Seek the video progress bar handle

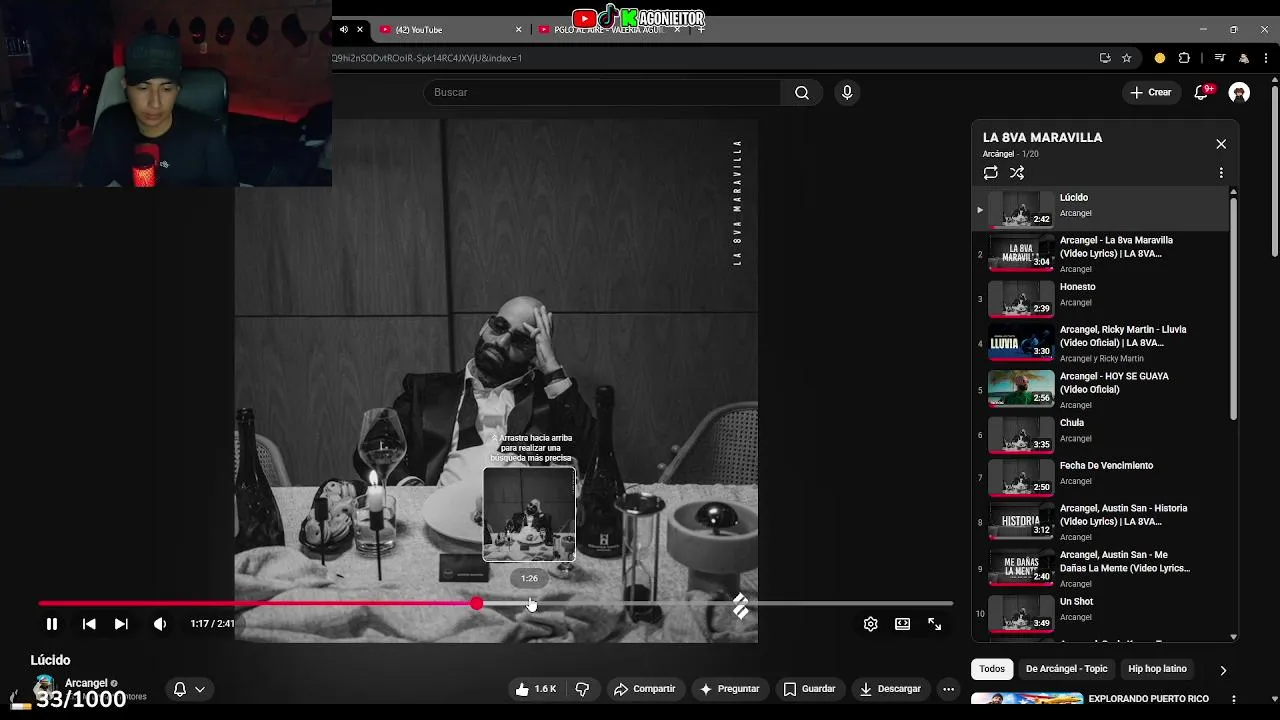(x=477, y=603)
